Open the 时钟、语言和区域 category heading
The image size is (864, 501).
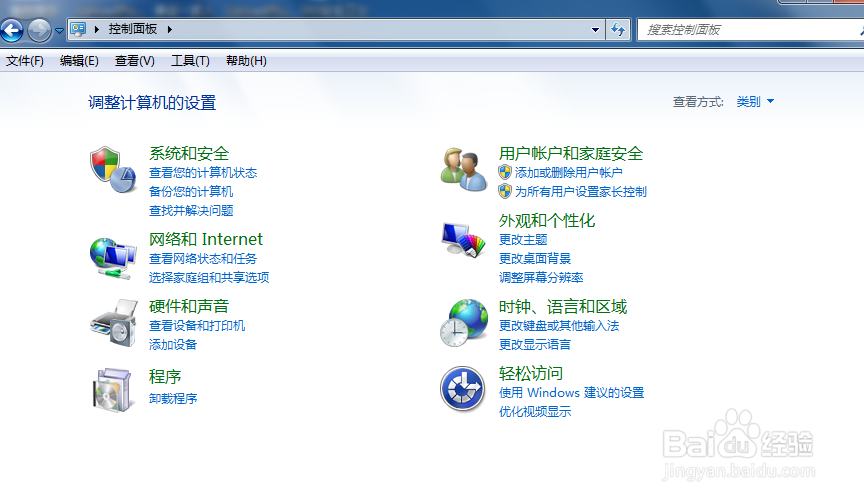pos(563,306)
